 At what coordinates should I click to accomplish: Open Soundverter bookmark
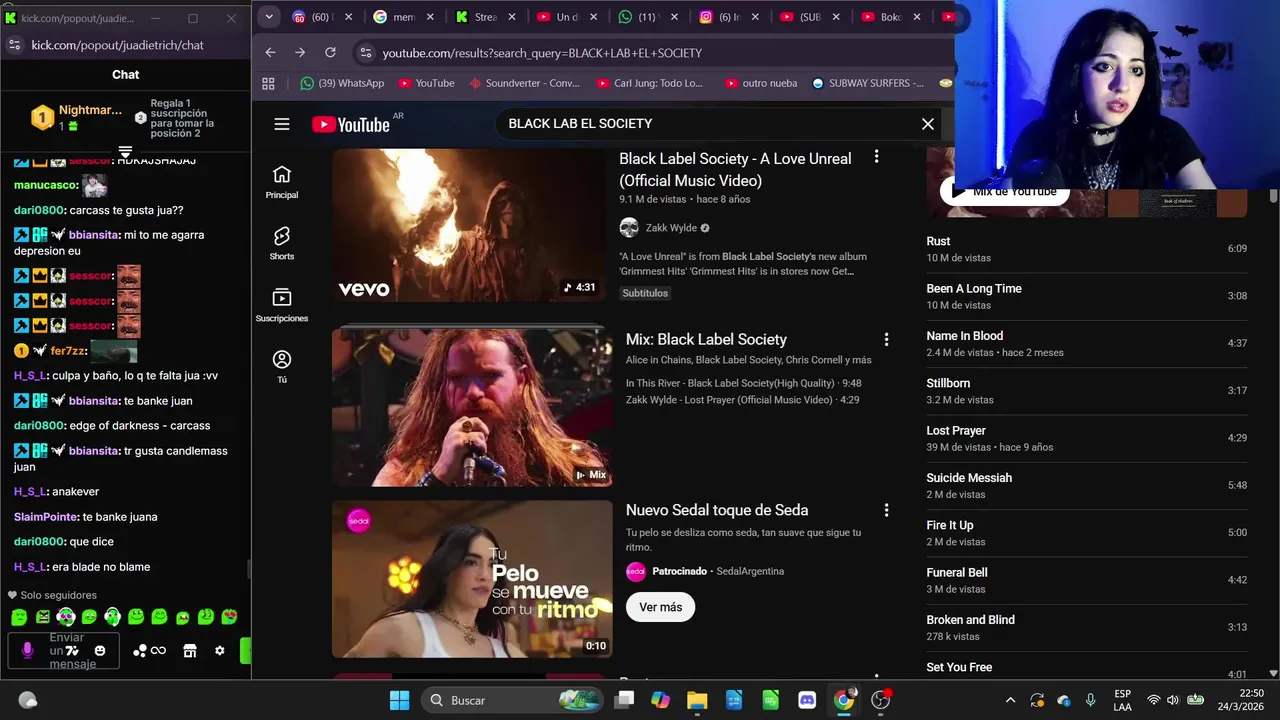coord(523,83)
